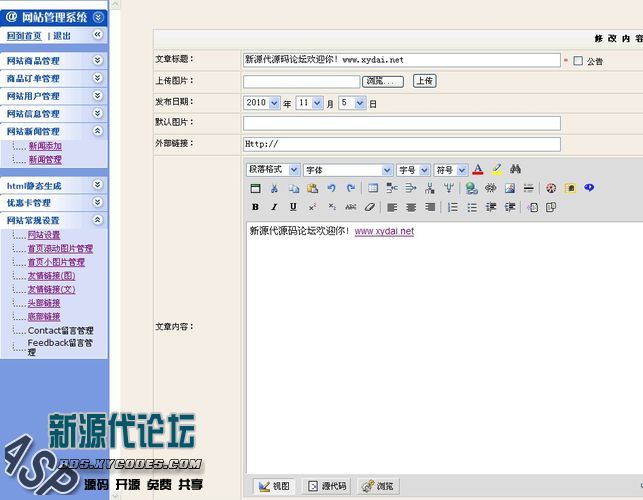Insert an image using picture icon
The height and width of the screenshot is (500, 643).
[x=510, y=188]
